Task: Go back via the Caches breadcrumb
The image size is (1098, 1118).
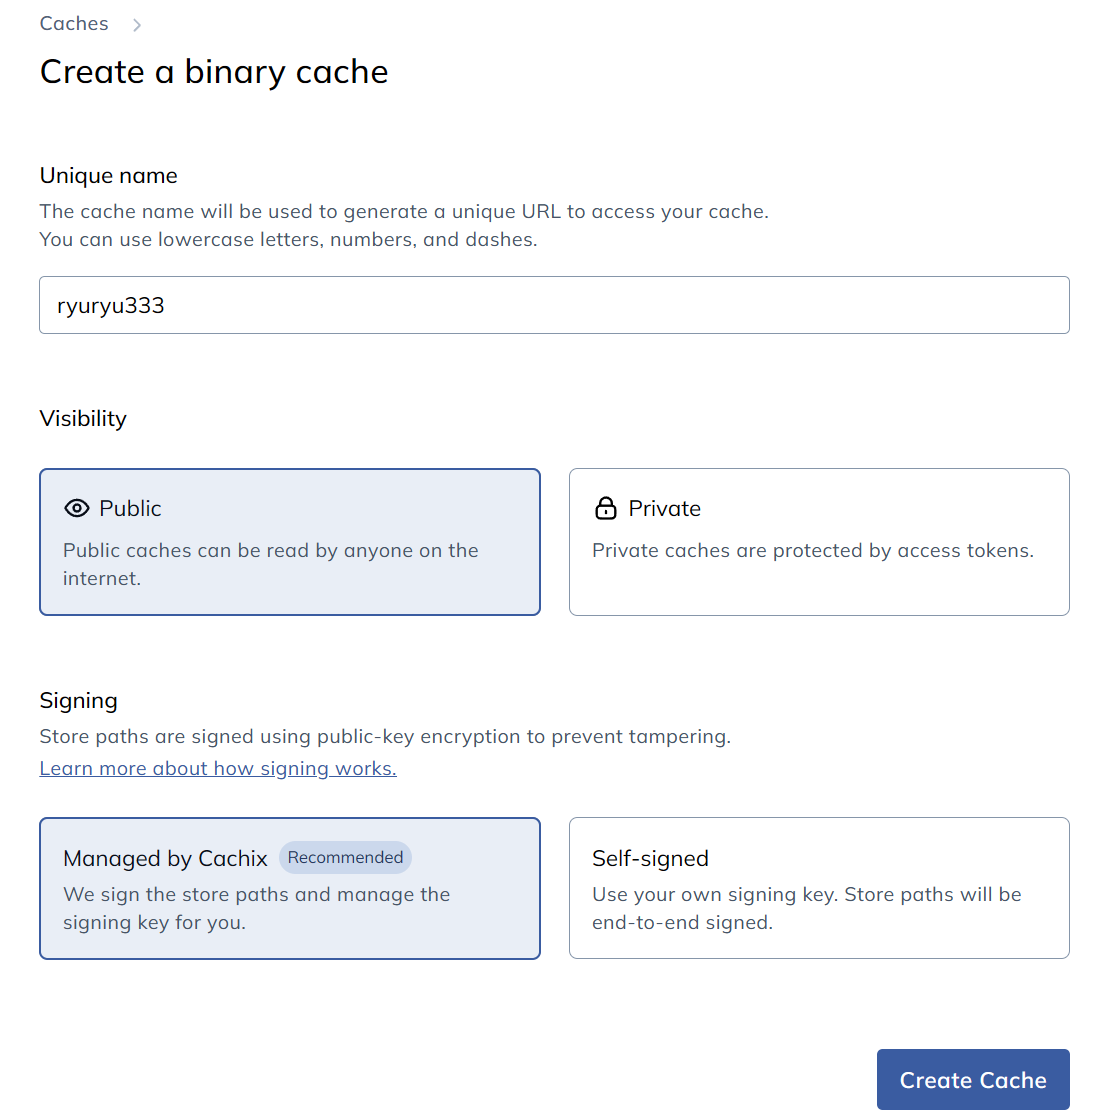Action: 74,24
